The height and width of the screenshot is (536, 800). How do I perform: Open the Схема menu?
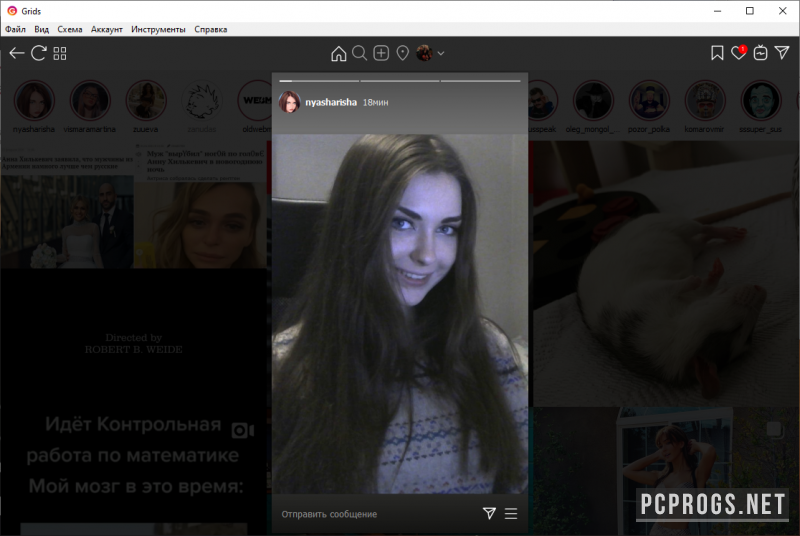(x=69, y=29)
